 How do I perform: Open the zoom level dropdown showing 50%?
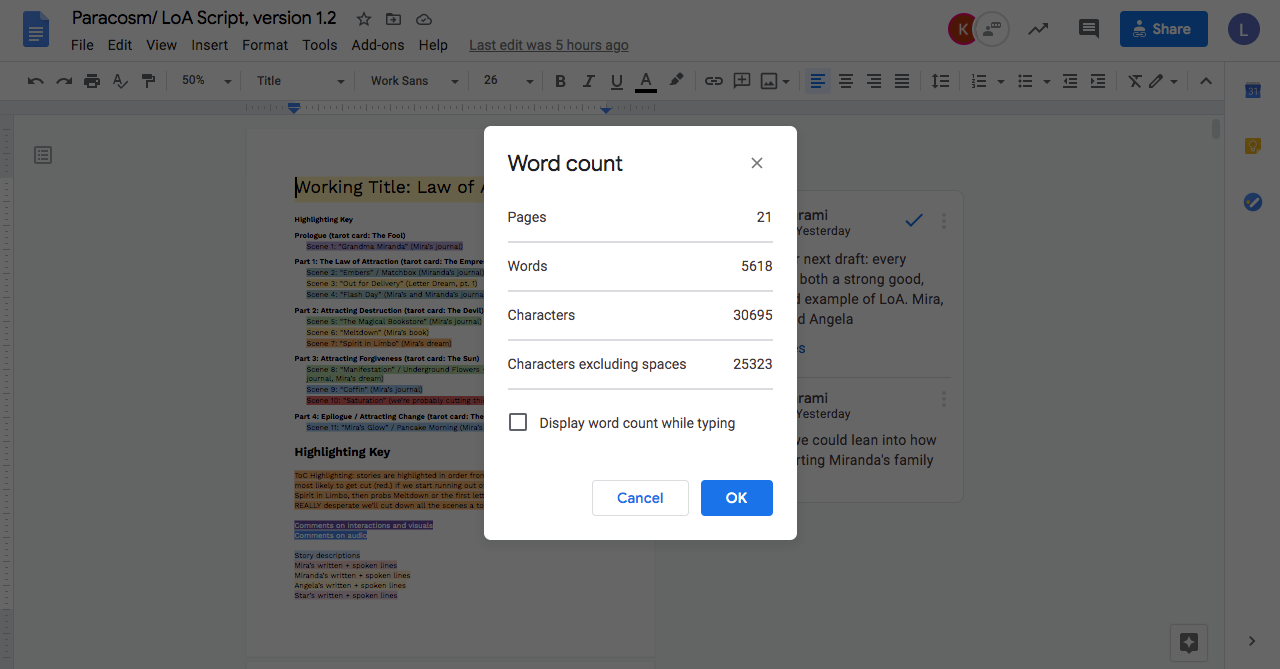pyautogui.click(x=206, y=81)
